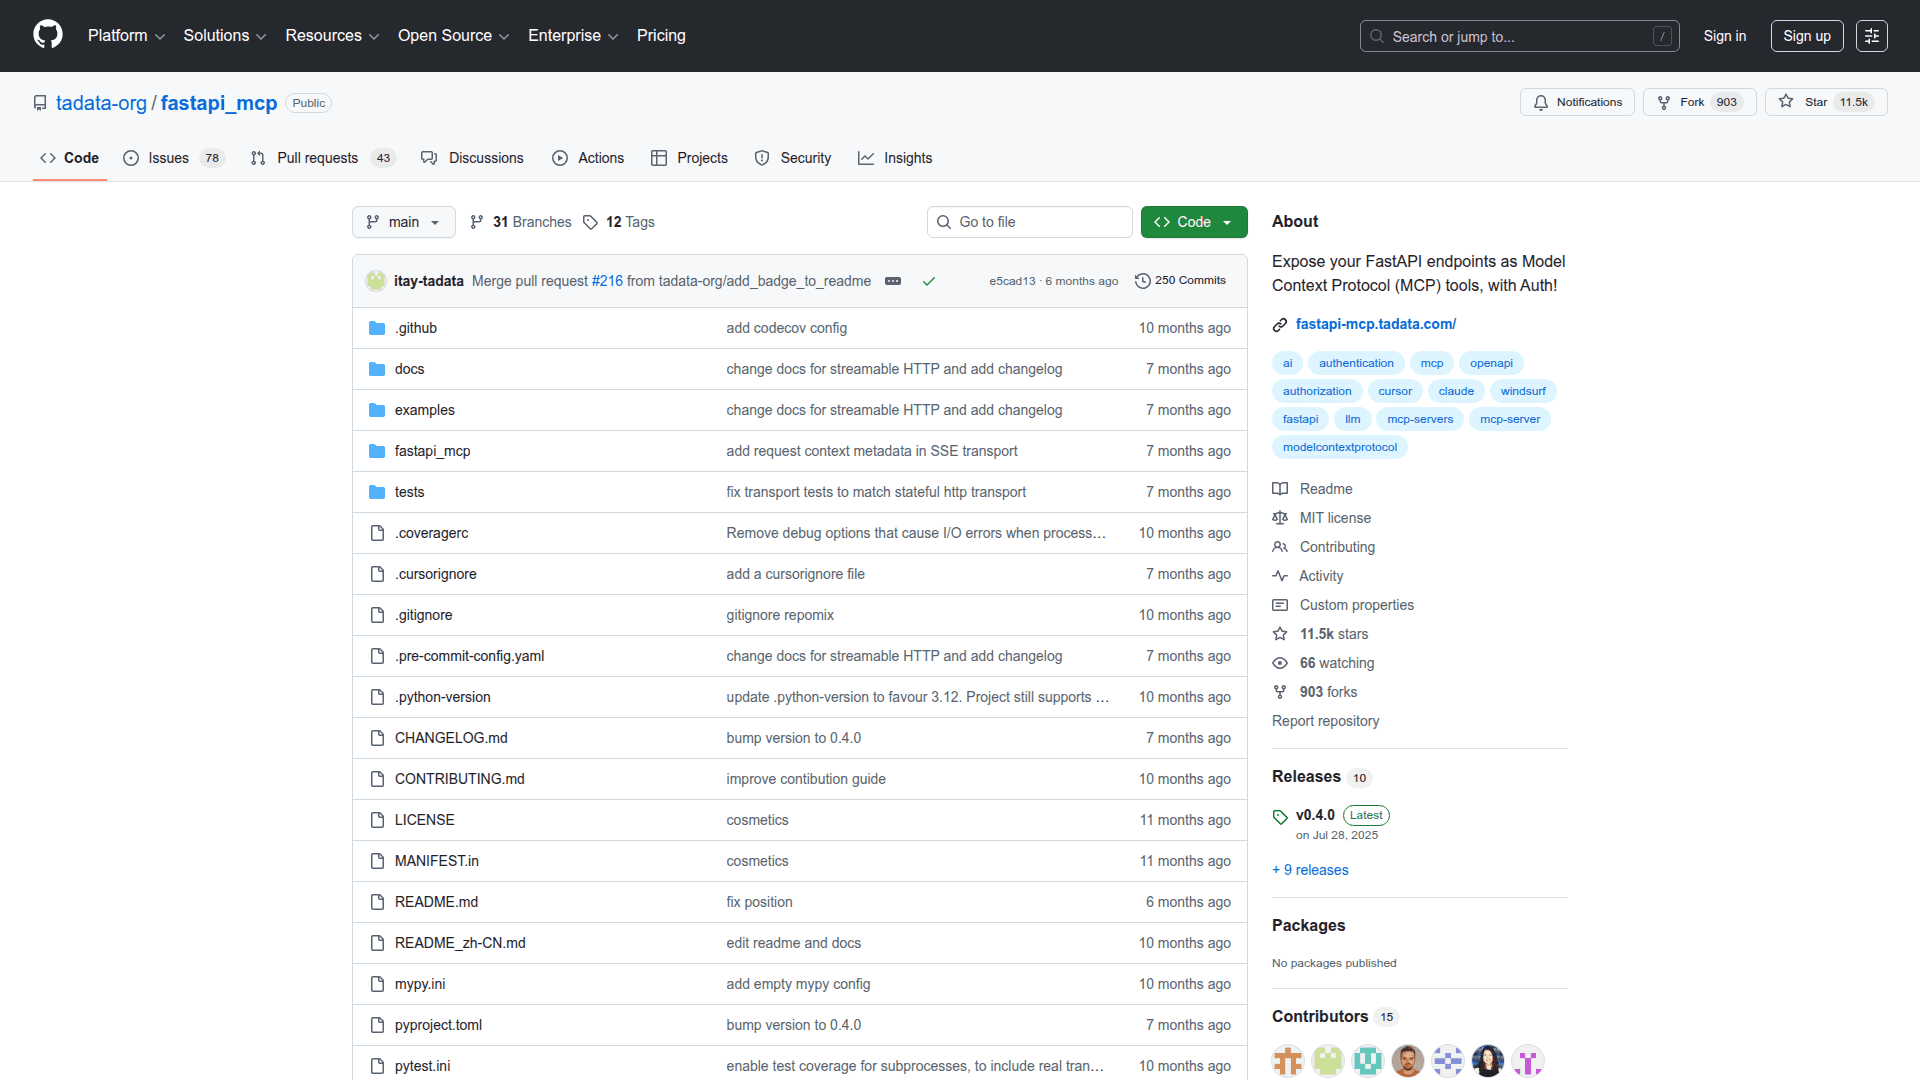Screen dimensions: 1920x1080
Task: Click the green checkmark status icon
Action: pyautogui.click(x=929, y=281)
